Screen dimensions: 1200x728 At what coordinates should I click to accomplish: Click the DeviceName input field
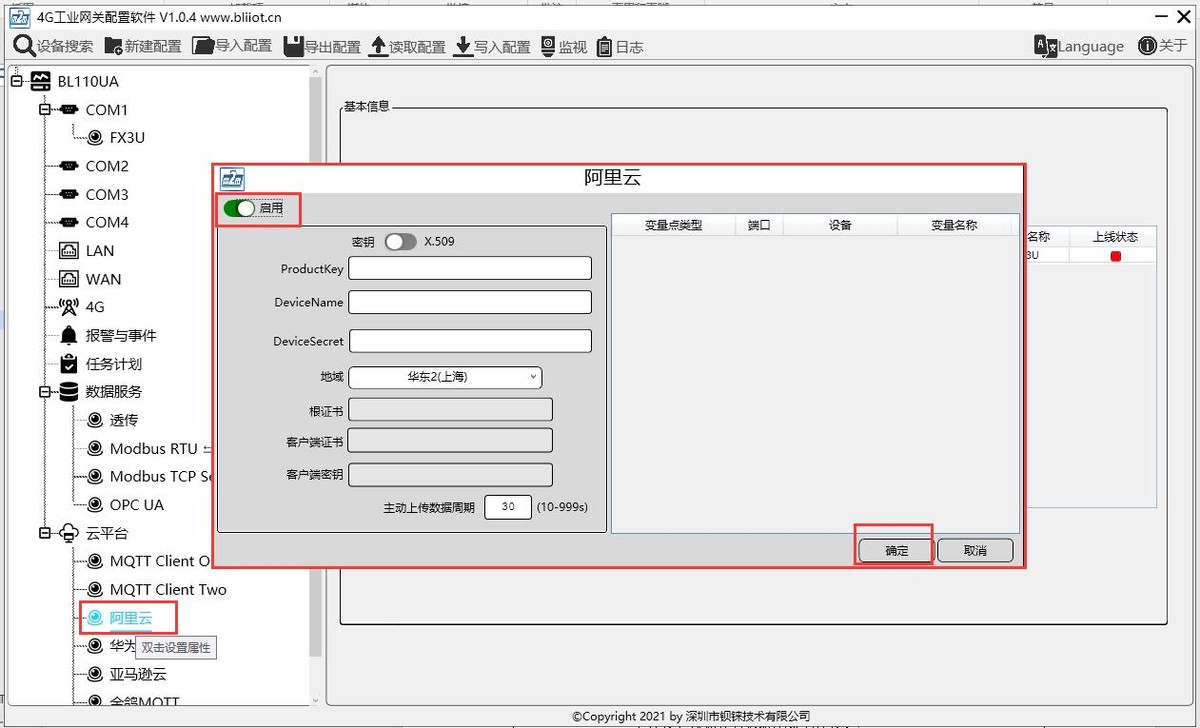(470, 302)
